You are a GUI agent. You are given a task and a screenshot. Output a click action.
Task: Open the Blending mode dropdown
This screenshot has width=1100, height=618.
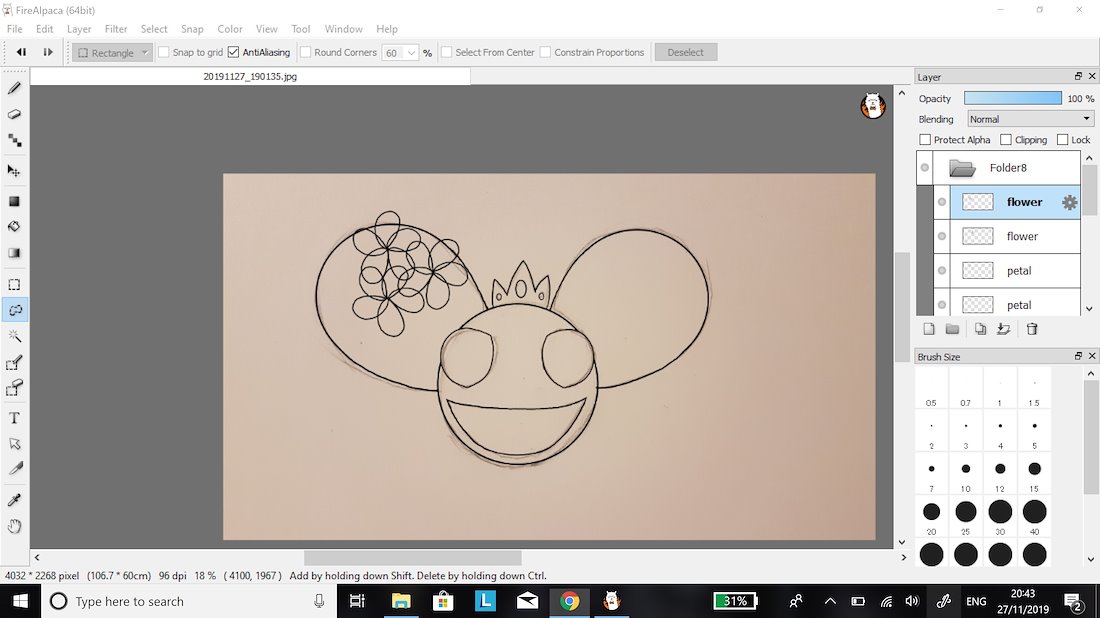[x=1030, y=119]
